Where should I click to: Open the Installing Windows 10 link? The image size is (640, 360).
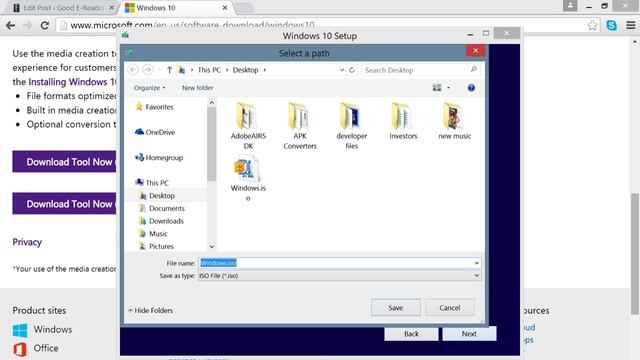(x=72, y=82)
